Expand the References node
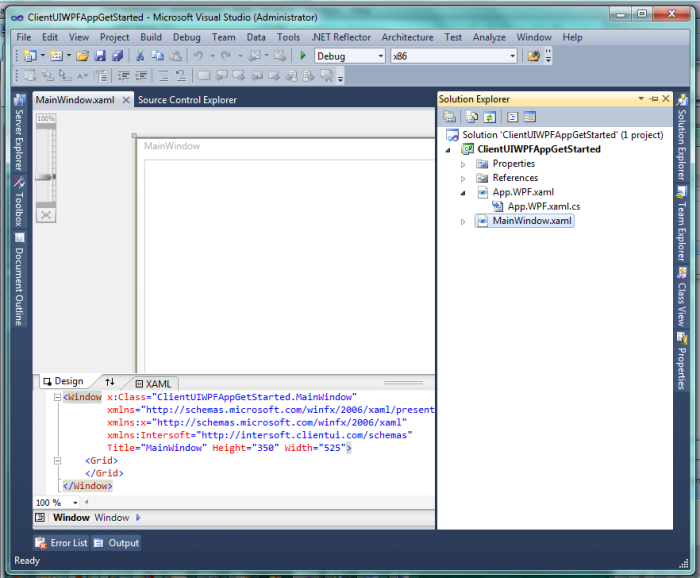The width and height of the screenshot is (700, 578). pos(463,179)
